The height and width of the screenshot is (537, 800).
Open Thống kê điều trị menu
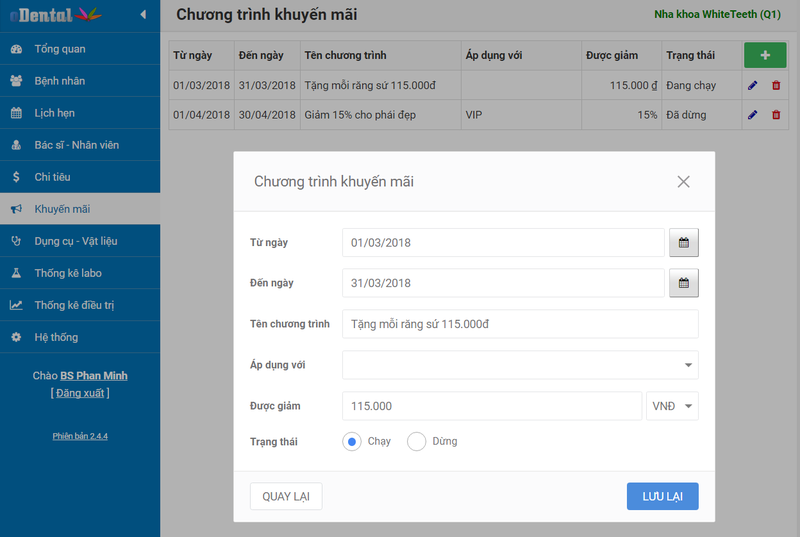[80, 305]
